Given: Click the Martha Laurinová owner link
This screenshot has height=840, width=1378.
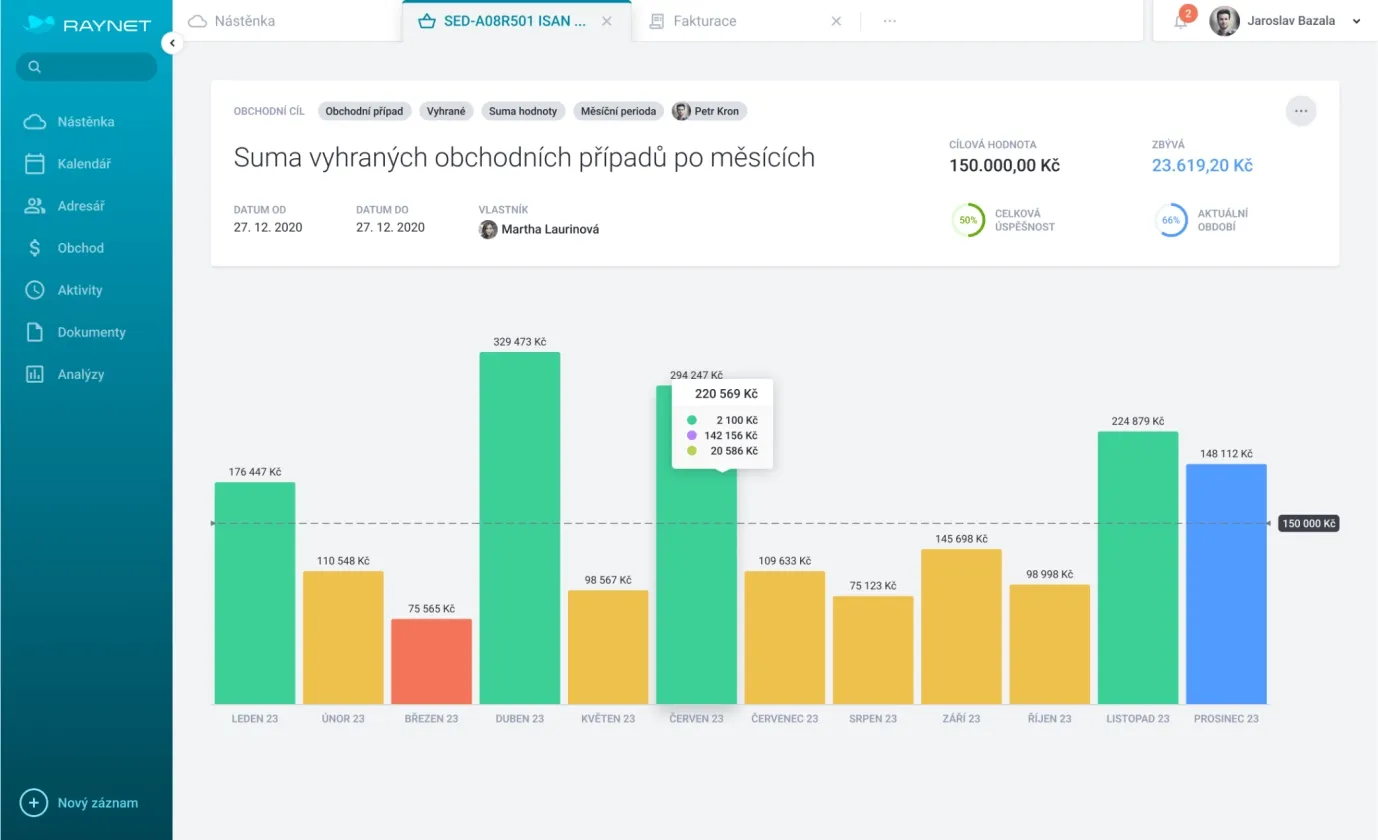Looking at the screenshot, I should click(549, 229).
